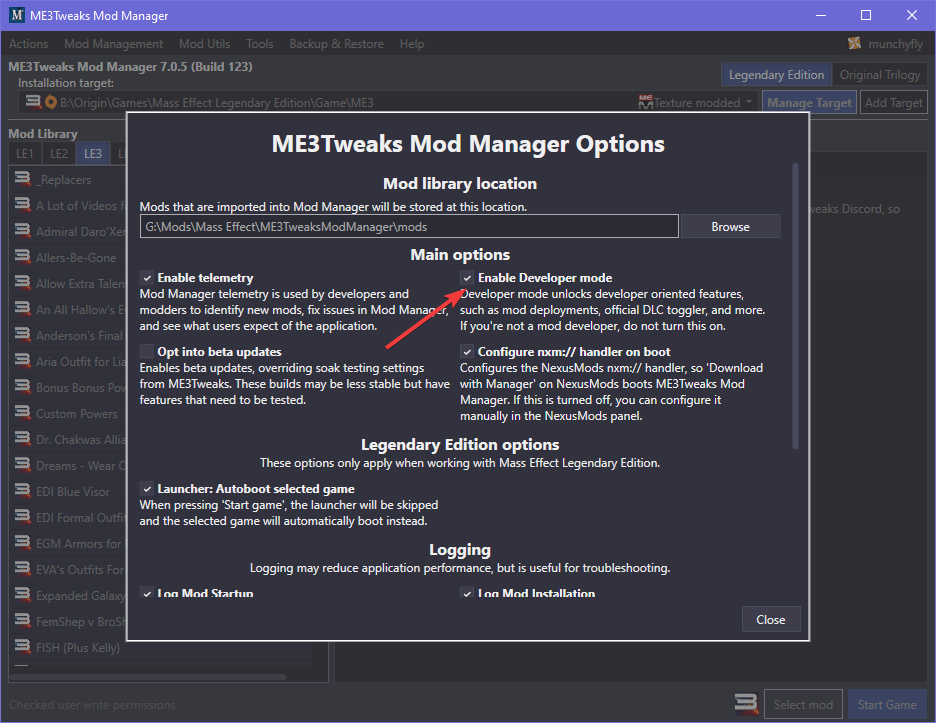Click the NexusMods user avatar icon
Screen dimensions: 936x723
[855, 44]
